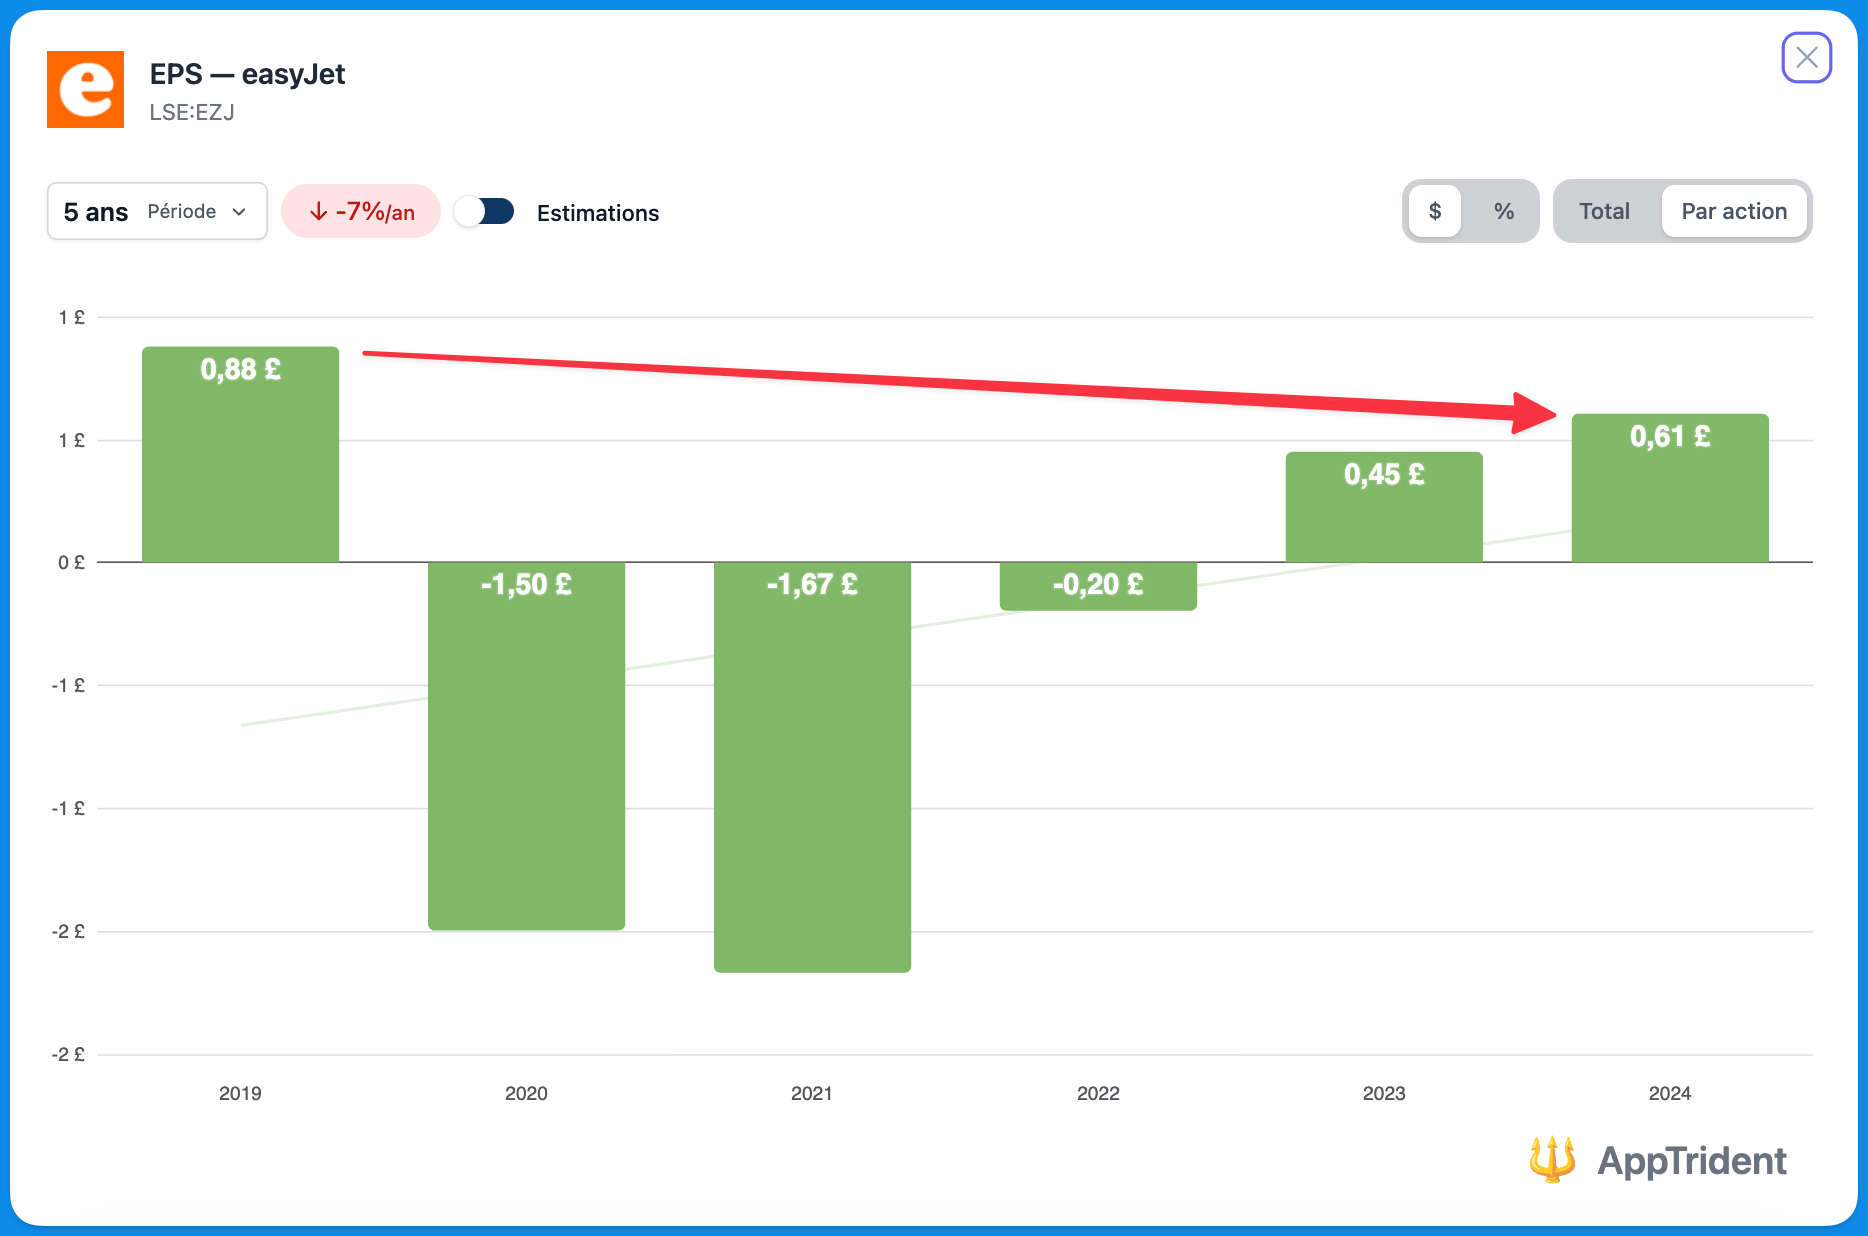1868x1236 pixels.
Task: Expand period selector chevron arrow
Action: [239, 212]
